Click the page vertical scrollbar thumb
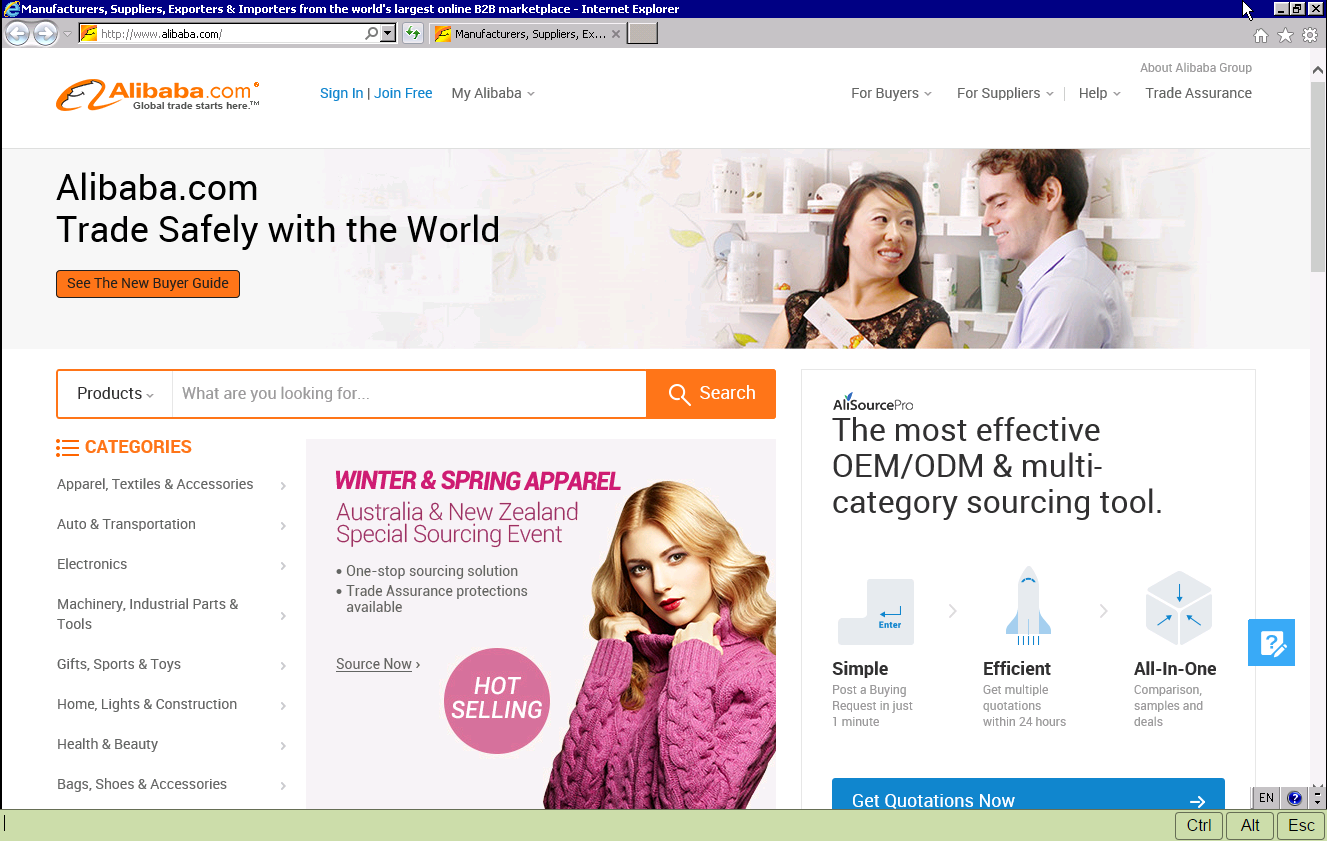Viewport: 1327px width, 841px height. (1318, 175)
